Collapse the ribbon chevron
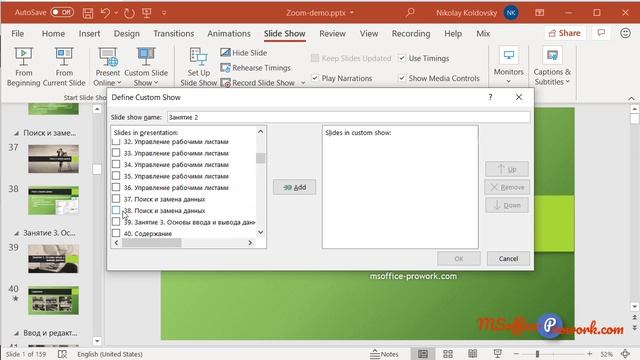640x360 pixels. point(631,98)
